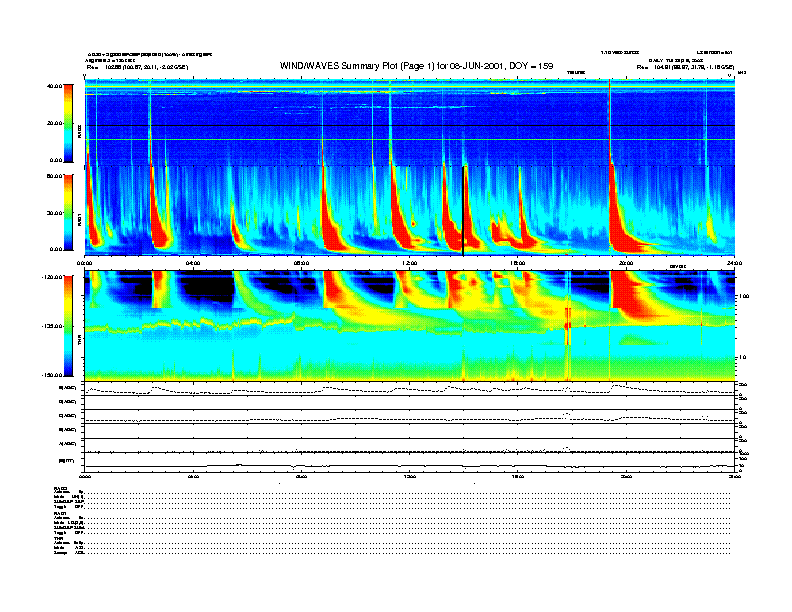Click the 16:00 tick label below RAD1 spectrogram

(x=518, y=263)
